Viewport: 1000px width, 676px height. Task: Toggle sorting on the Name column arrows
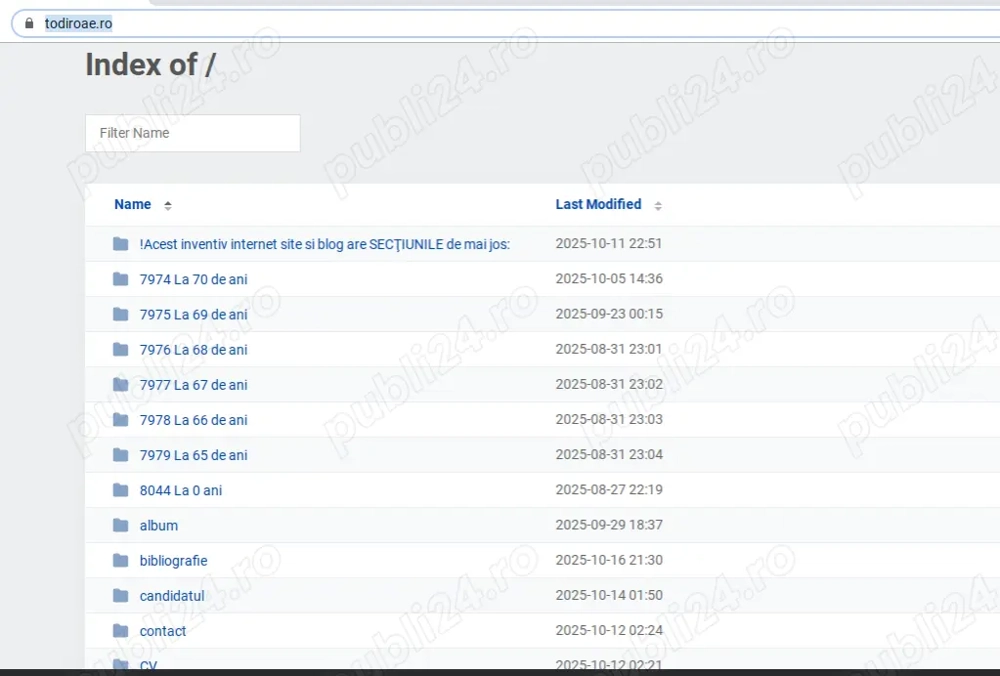point(166,204)
